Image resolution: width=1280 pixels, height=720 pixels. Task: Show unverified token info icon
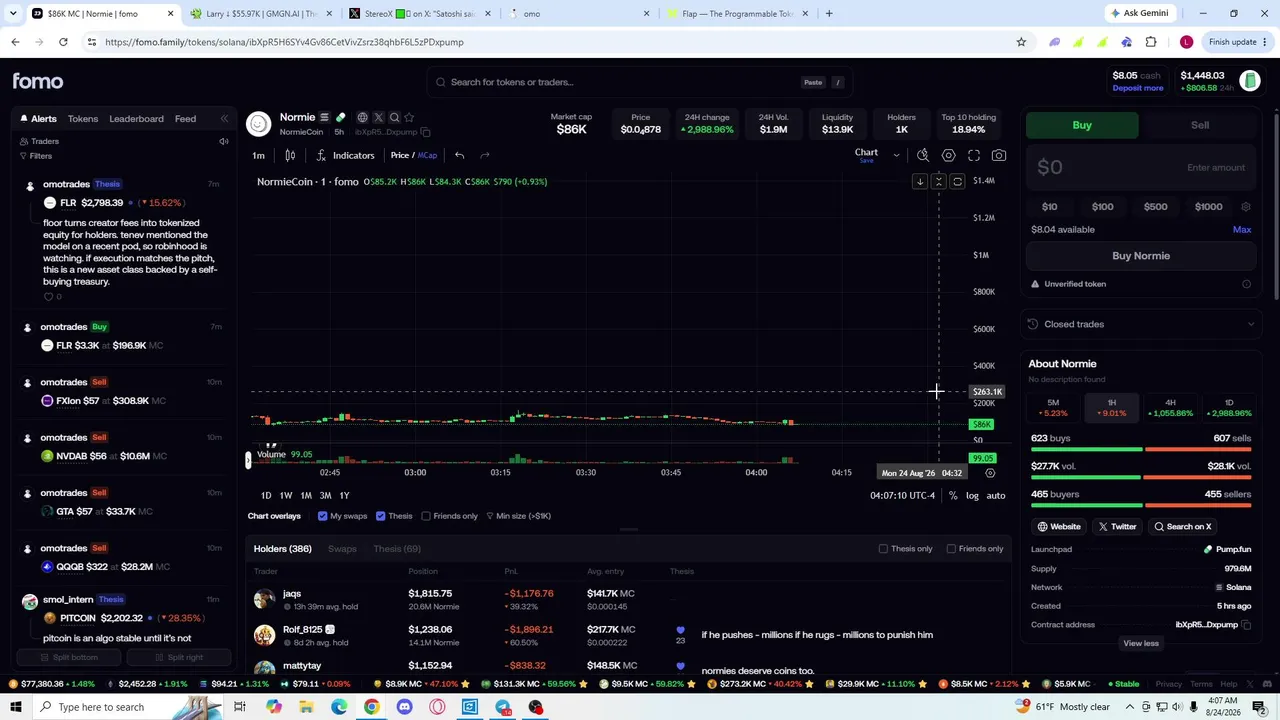[1246, 284]
